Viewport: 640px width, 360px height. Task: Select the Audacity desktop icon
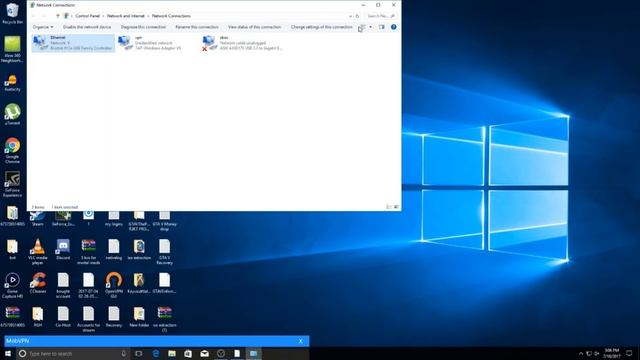click(12, 82)
